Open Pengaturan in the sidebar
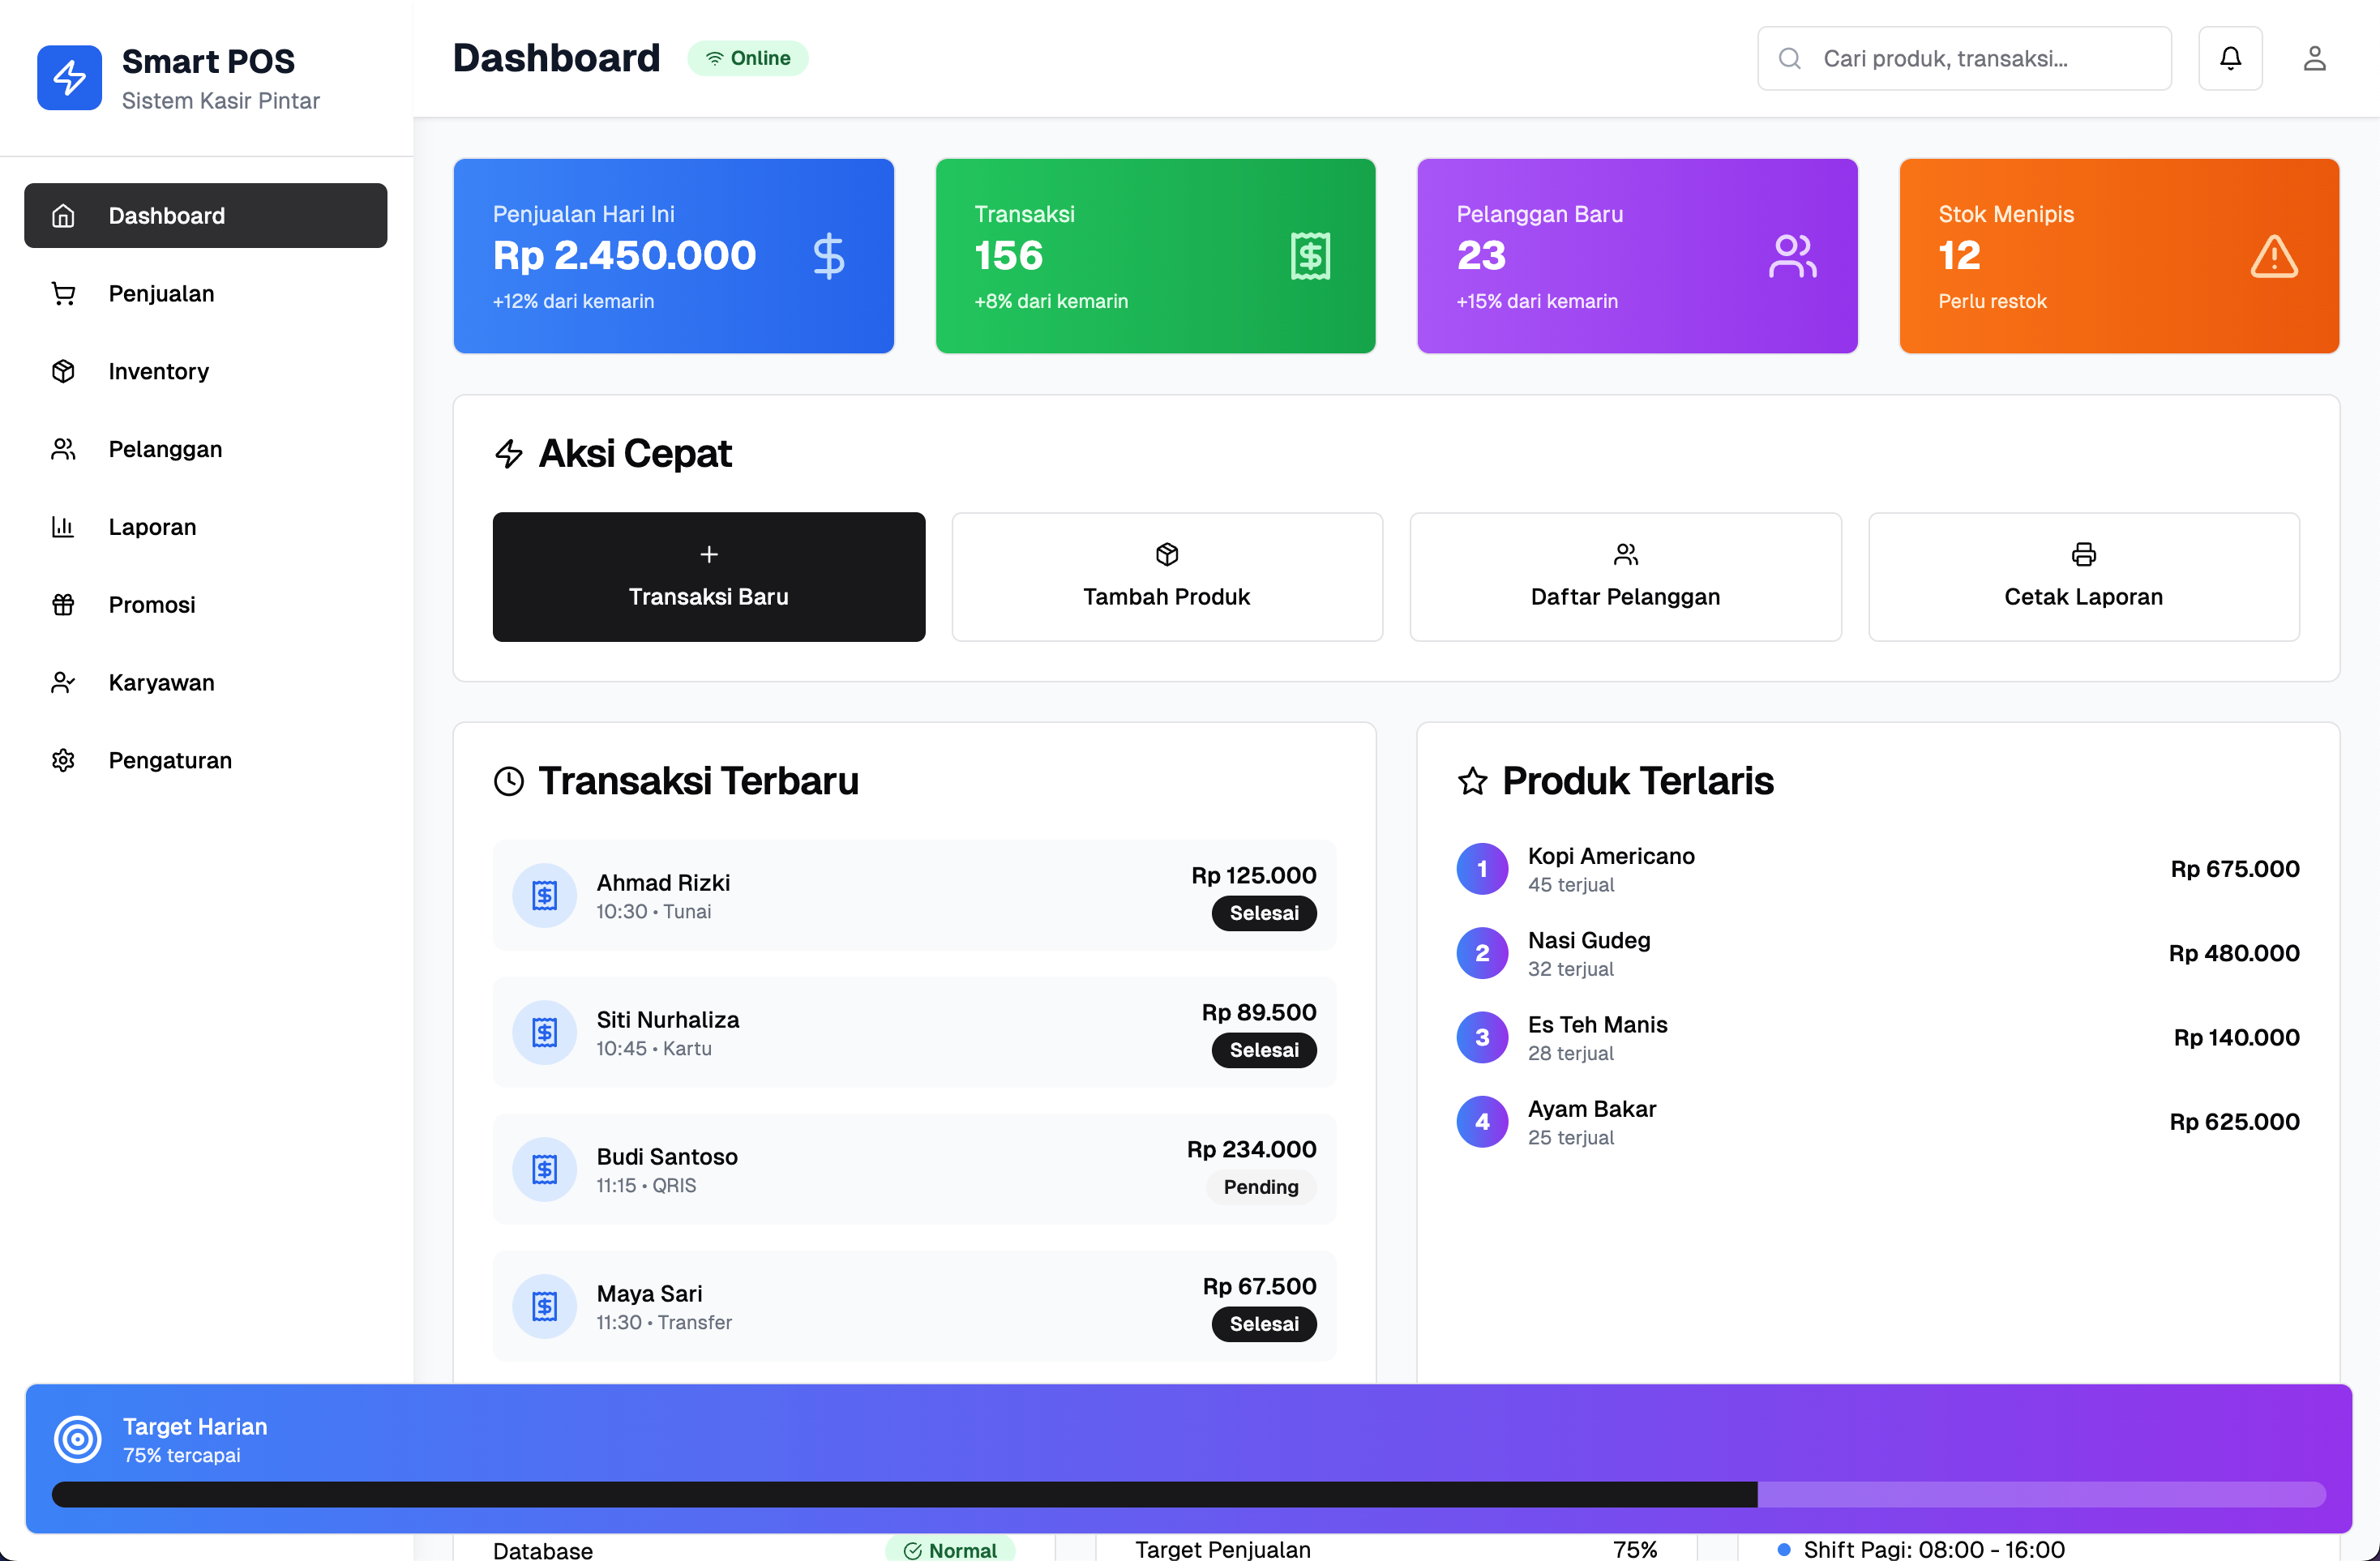 pyautogui.click(x=206, y=761)
